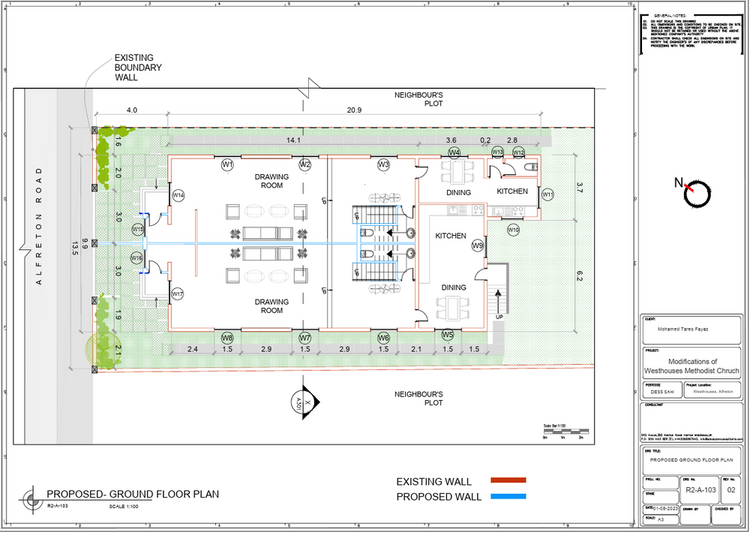The height and width of the screenshot is (533, 750).
Task: Click the drawing number R2-A-103 field
Action: (x=704, y=494)
